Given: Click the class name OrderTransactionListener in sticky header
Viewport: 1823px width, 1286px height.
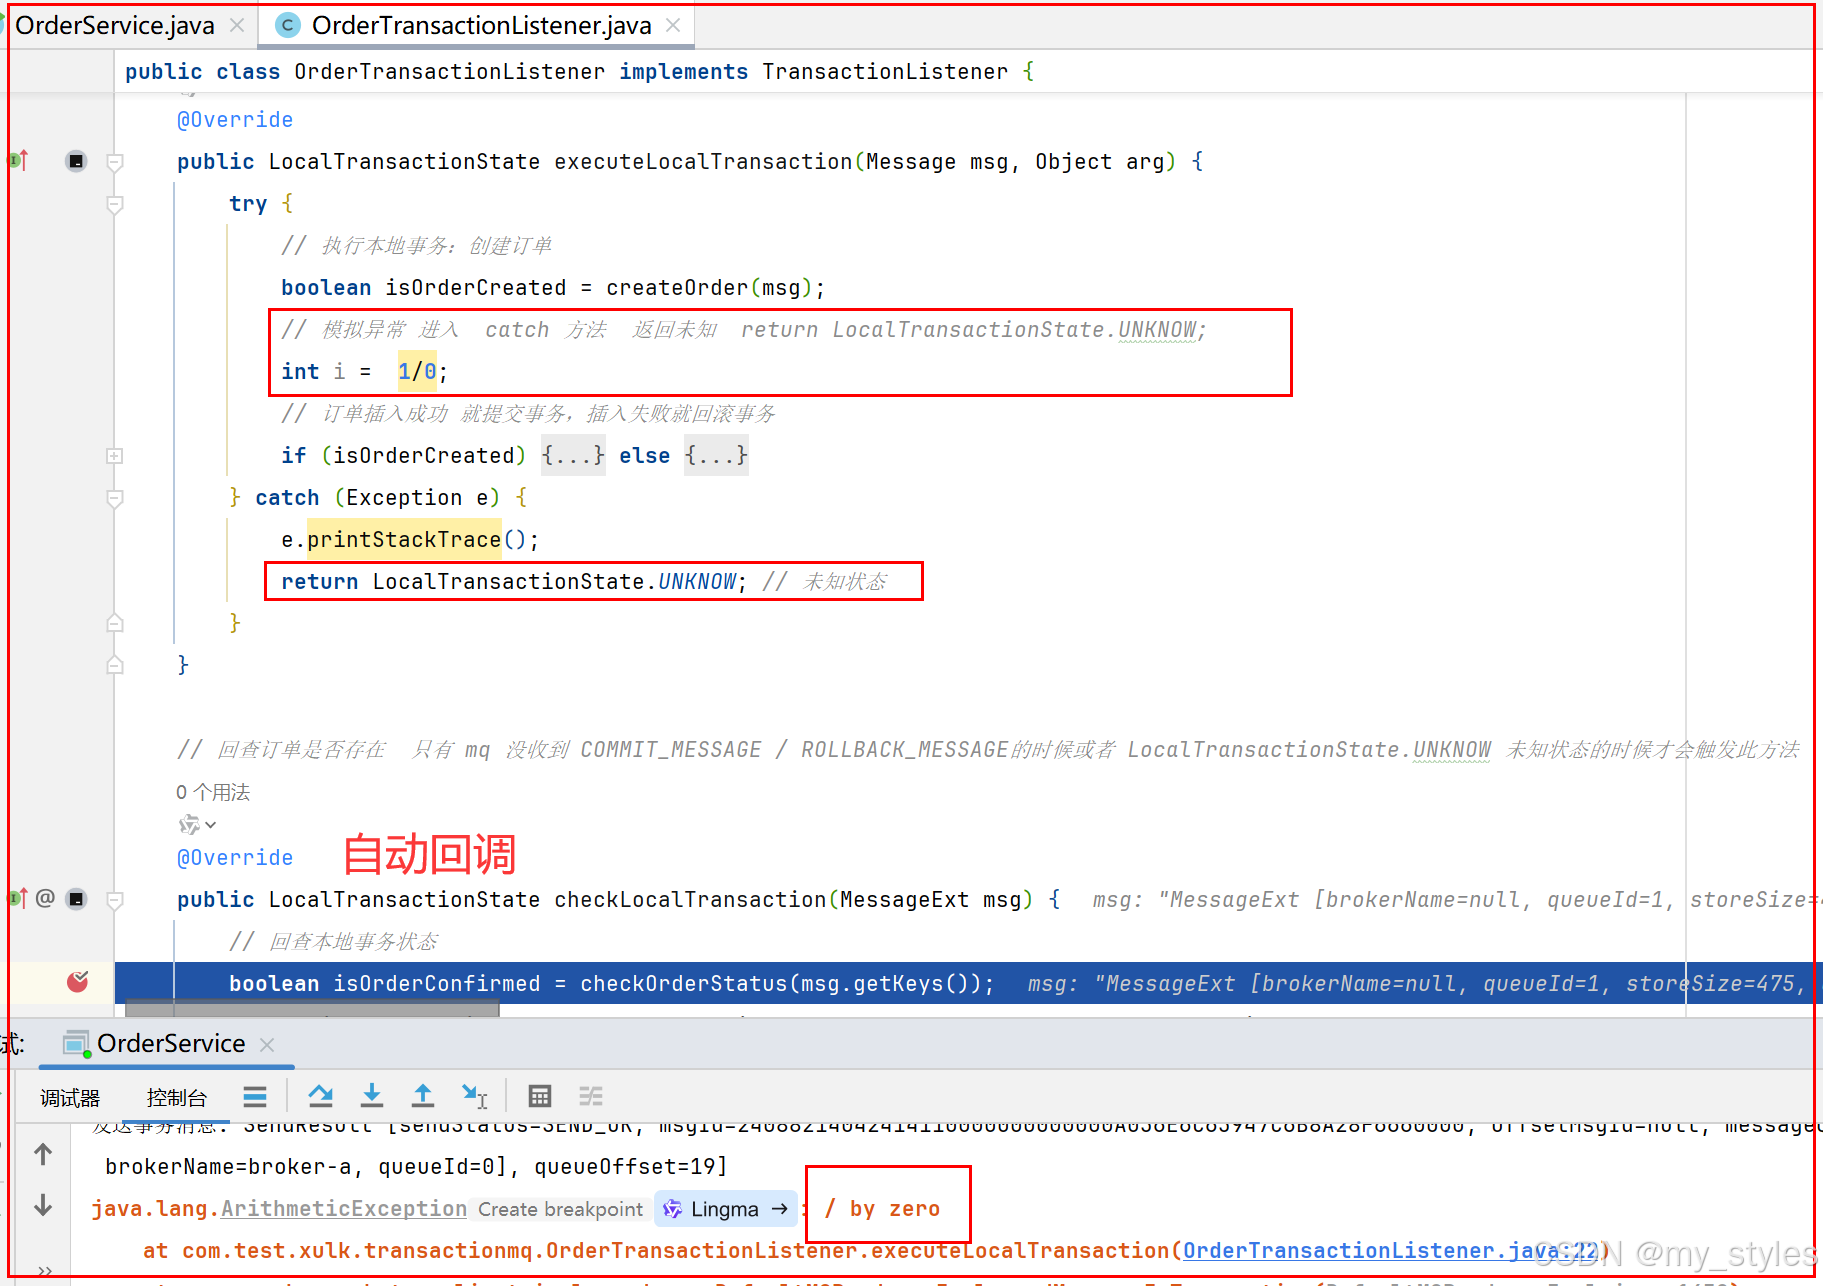Looking at the screenshot, I should [x=449, y=71].
